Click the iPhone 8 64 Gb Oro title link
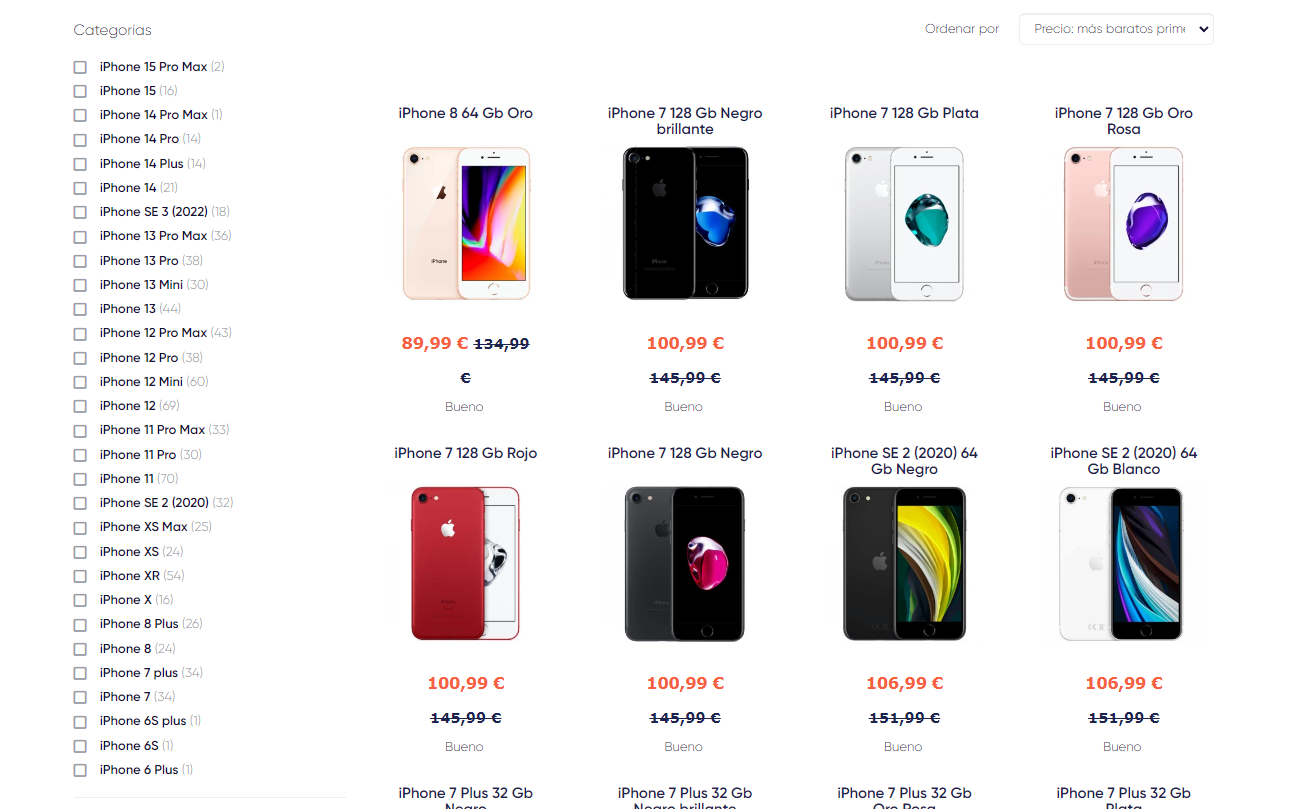Viewport: 1296px width, 809px height. pyautogui.click(x=466, y=113)
